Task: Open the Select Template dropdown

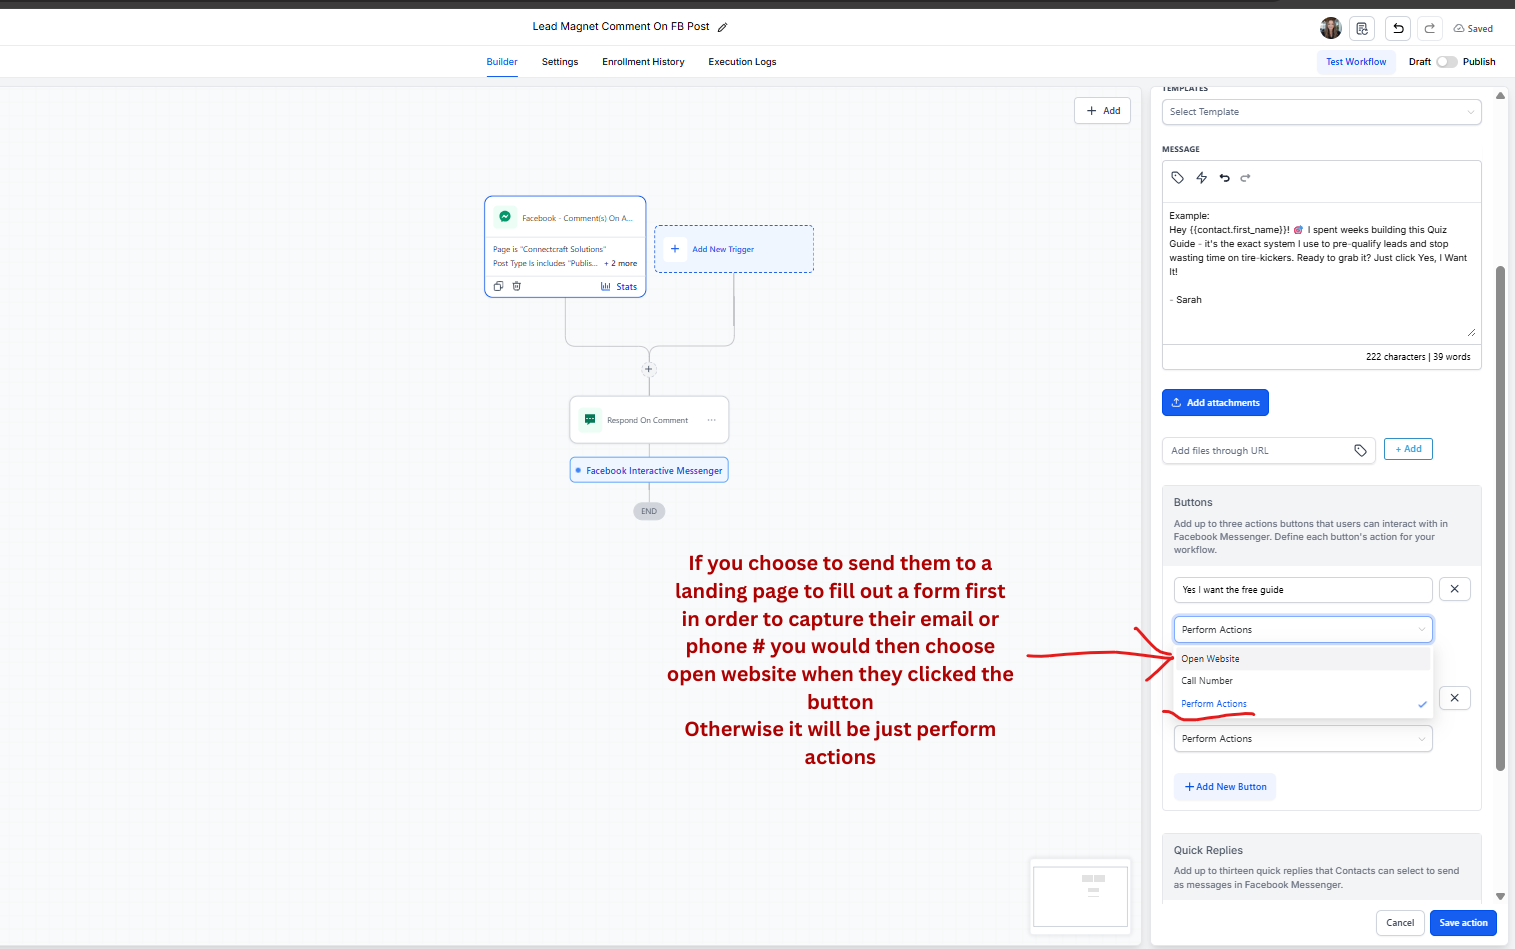Action: pos(1321,112)
